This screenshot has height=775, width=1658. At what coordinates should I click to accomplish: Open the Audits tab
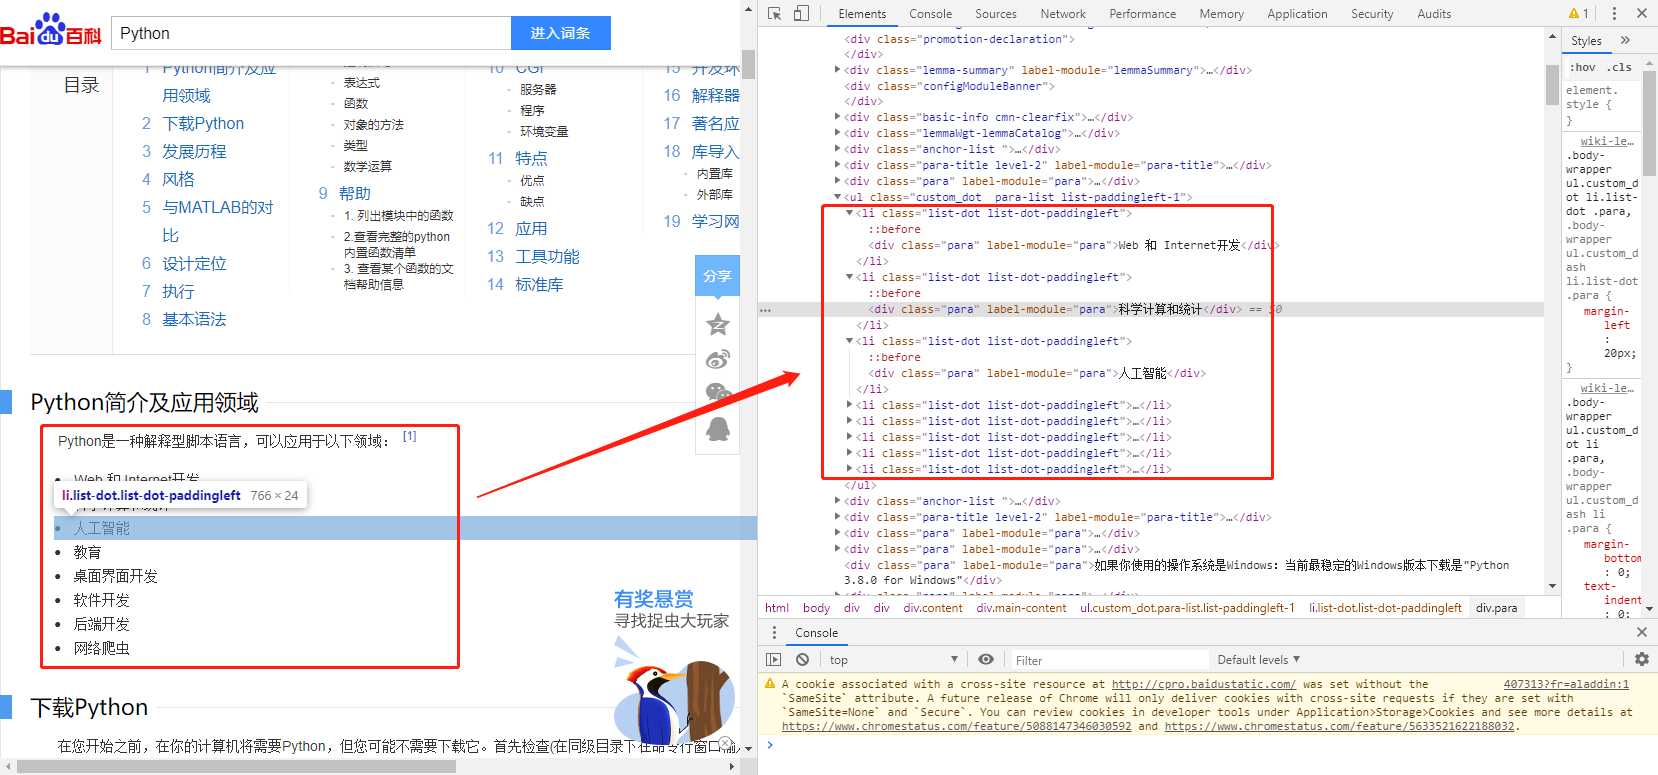point(1434,14)
